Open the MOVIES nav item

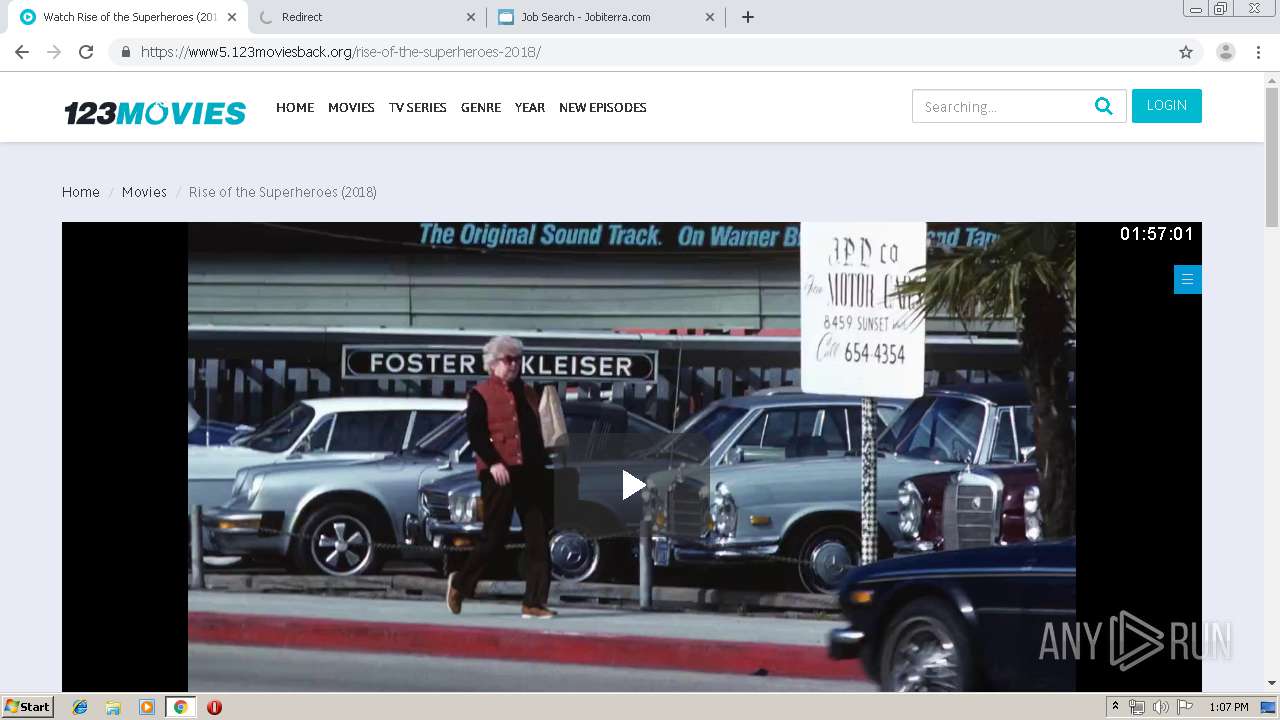[x=351, y=107]
